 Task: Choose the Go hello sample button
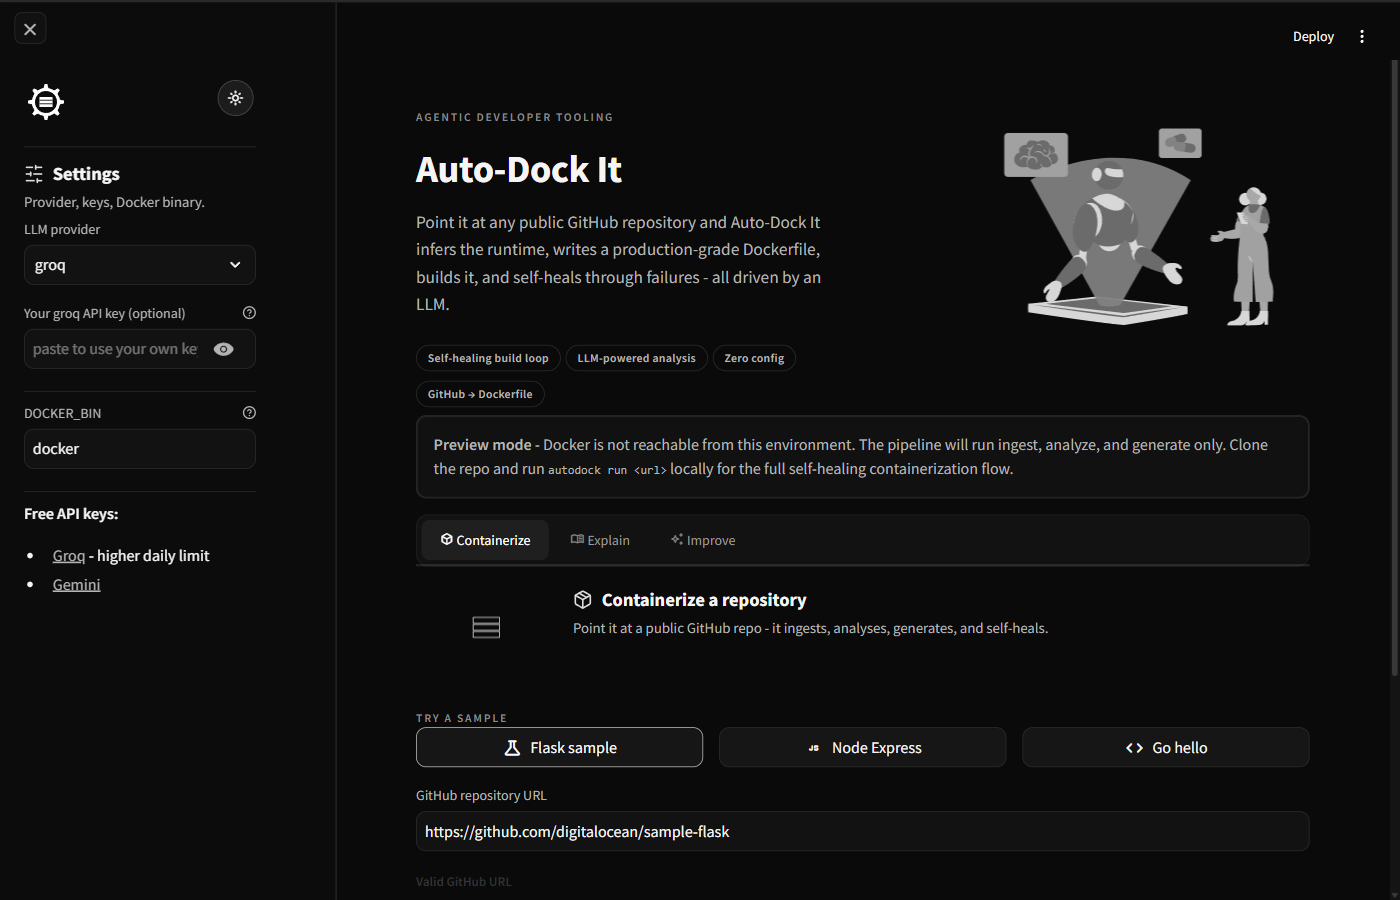click(1165, 747)
